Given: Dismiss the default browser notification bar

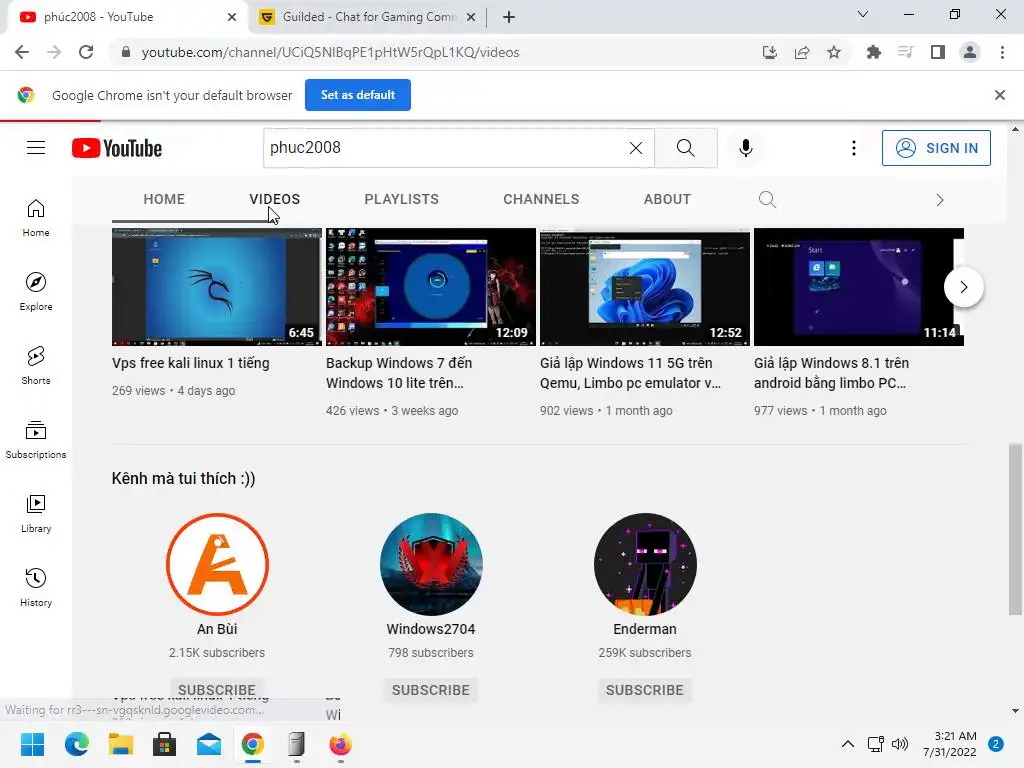Looking at the screenshot, I should click(x=999, y=95).
